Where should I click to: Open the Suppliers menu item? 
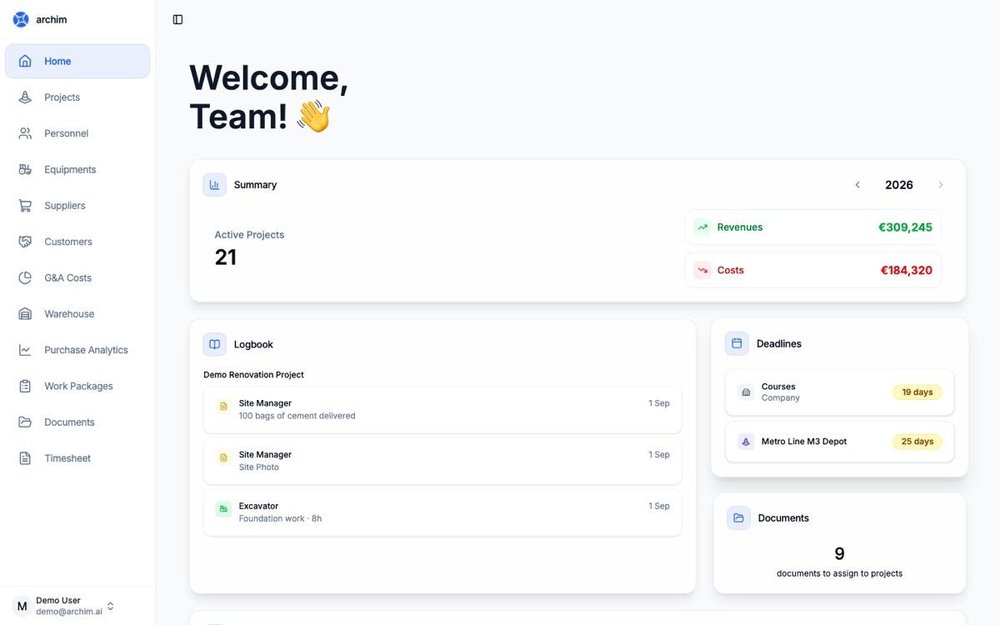tap(77, 205)
